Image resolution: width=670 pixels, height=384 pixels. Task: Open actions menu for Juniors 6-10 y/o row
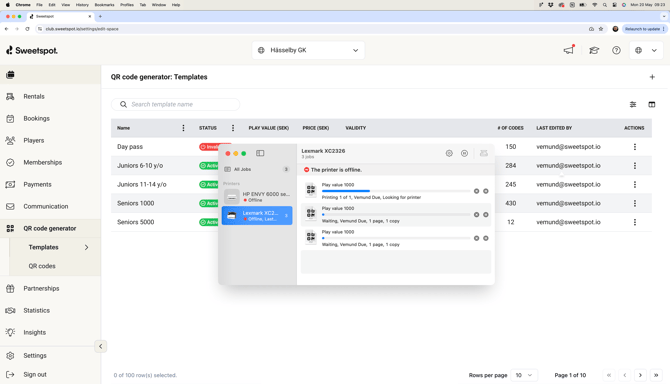[x=635, y=166]
